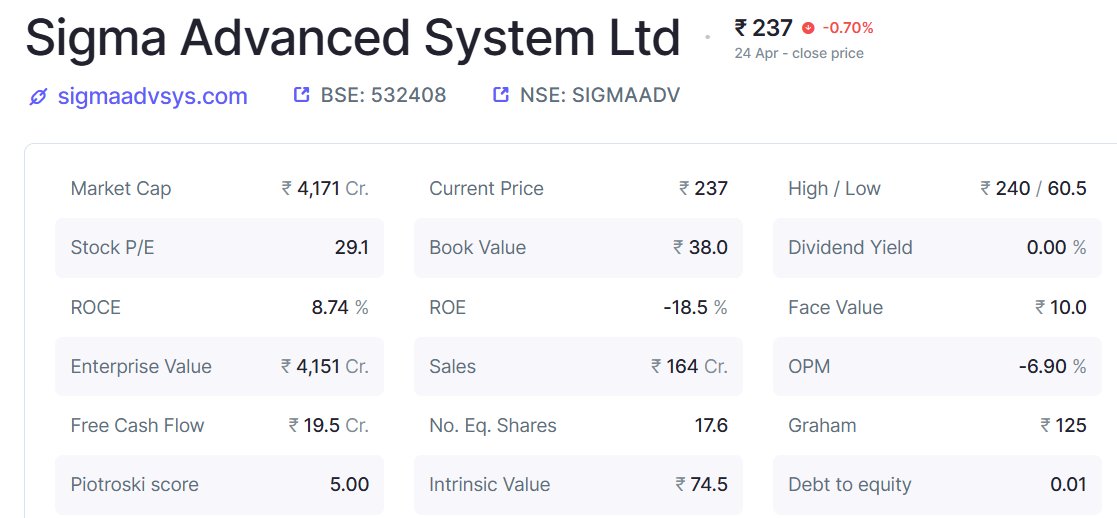The height and width of the screenshot is (518, 1117).
Task: Click the external-link icon before BSE: 532408
Action: 302,94
